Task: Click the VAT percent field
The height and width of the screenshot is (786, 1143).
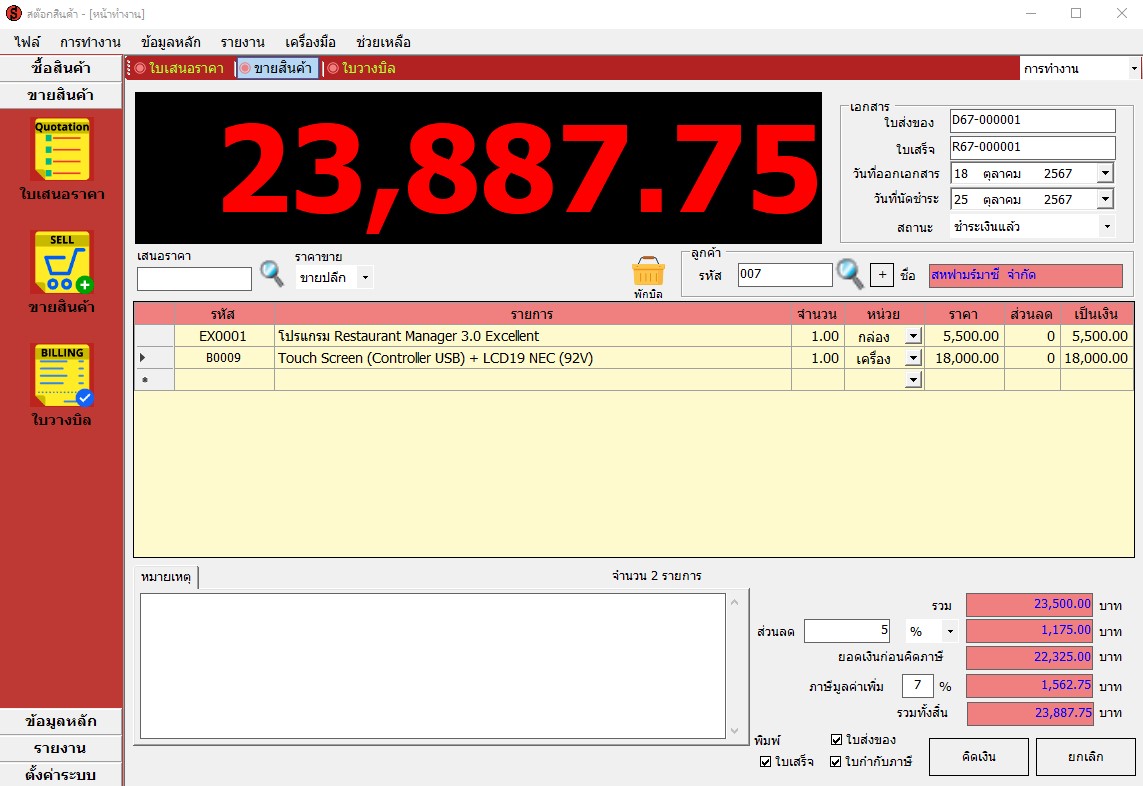Action: coord(917,685)
